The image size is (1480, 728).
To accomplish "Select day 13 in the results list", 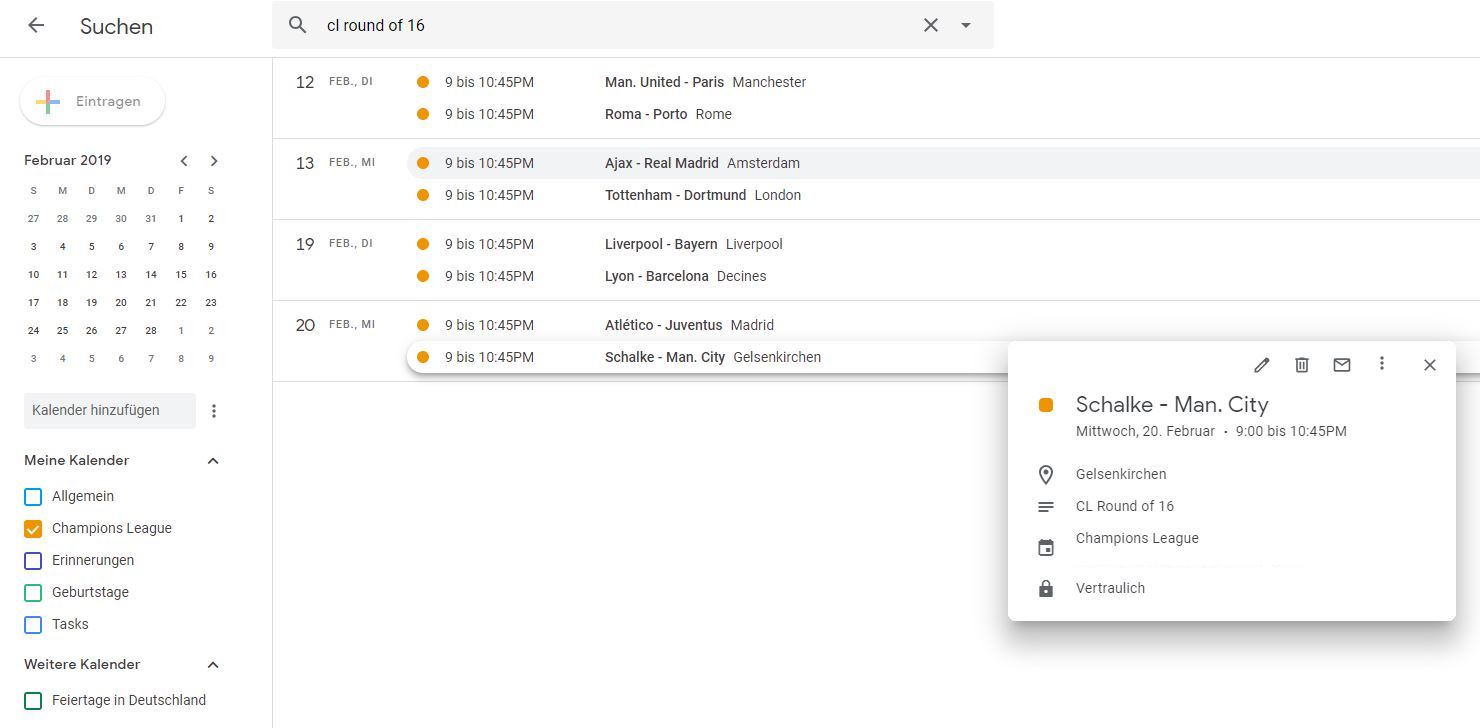I will click(x=305, y=163).
